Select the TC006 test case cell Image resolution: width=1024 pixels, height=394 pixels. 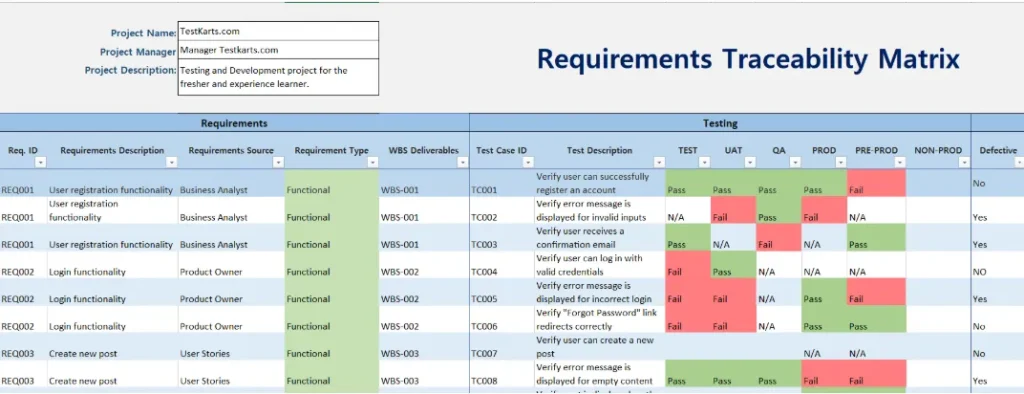[502, 320]
